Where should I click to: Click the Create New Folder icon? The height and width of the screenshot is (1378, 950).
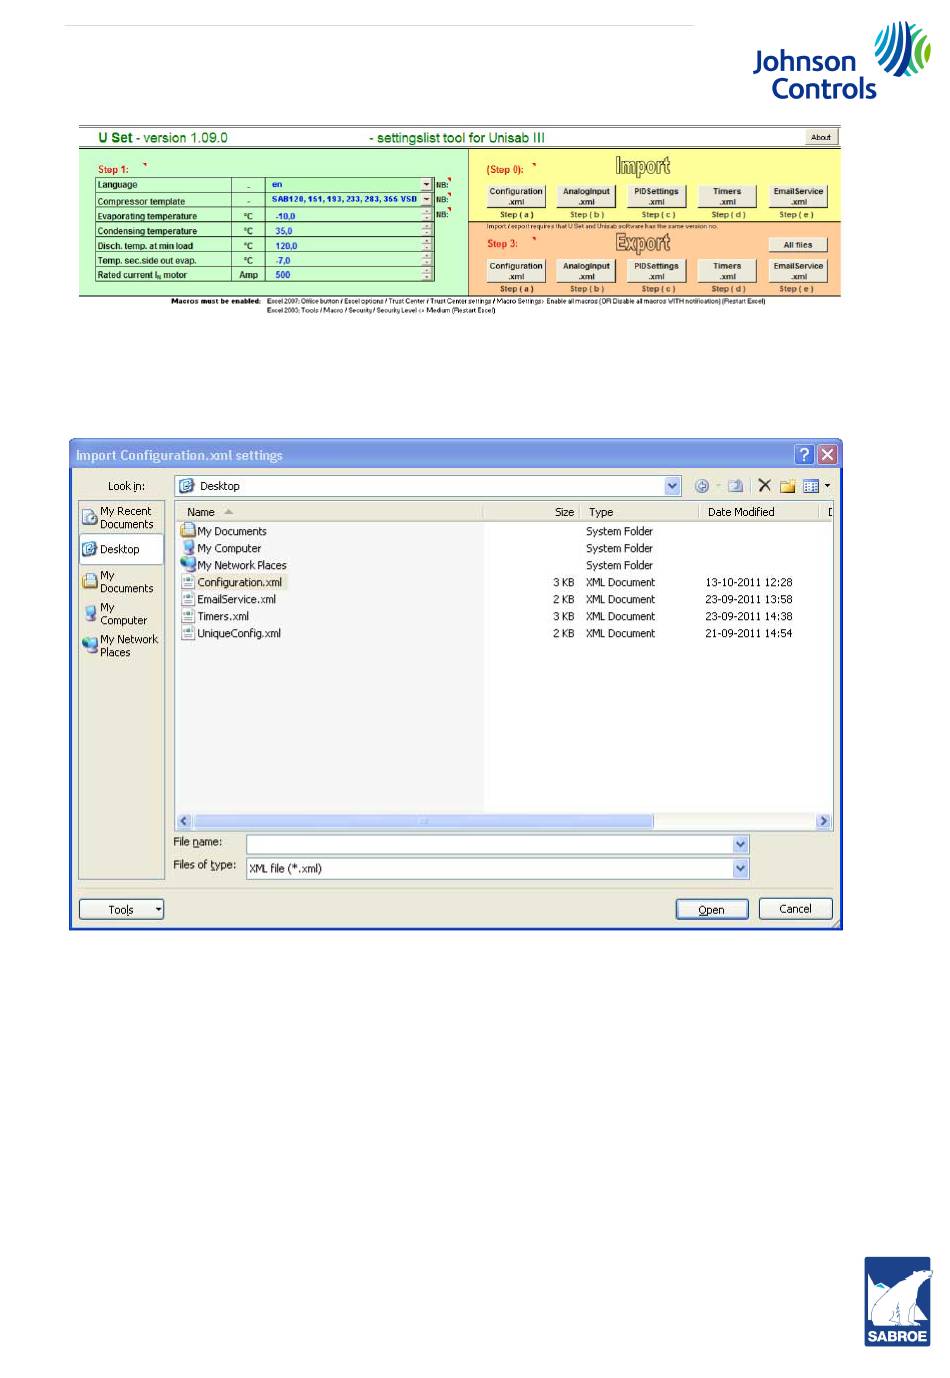[x=788, y=486]
